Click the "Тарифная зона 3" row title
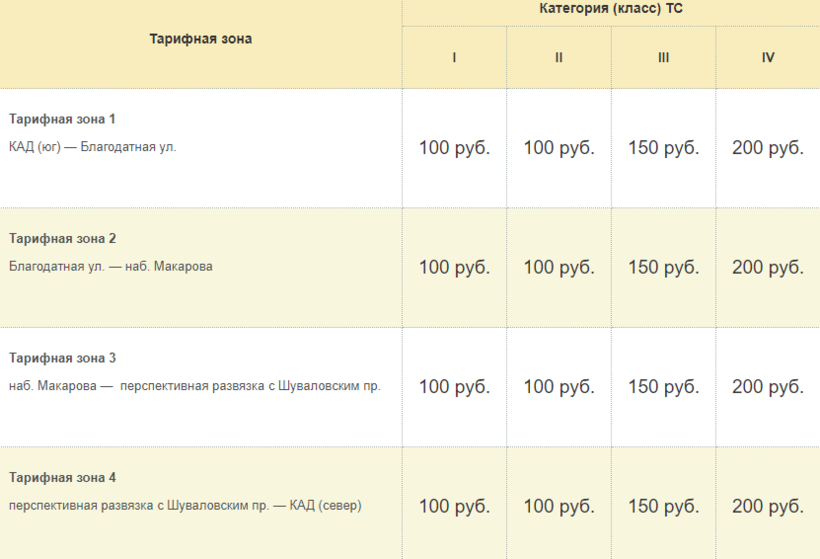Screen dimensions: 820x559 [63, 358]
